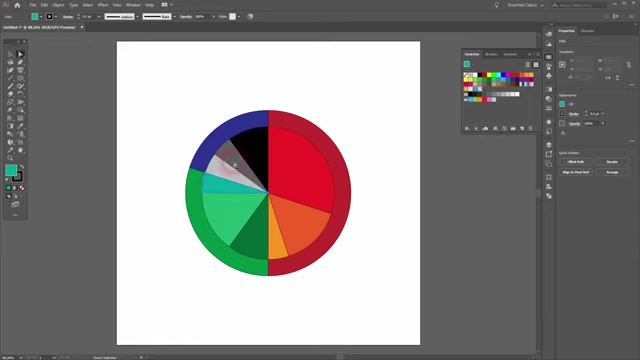
Task: Open the Swatches panel icon in dock
Action: pos(549,57)
